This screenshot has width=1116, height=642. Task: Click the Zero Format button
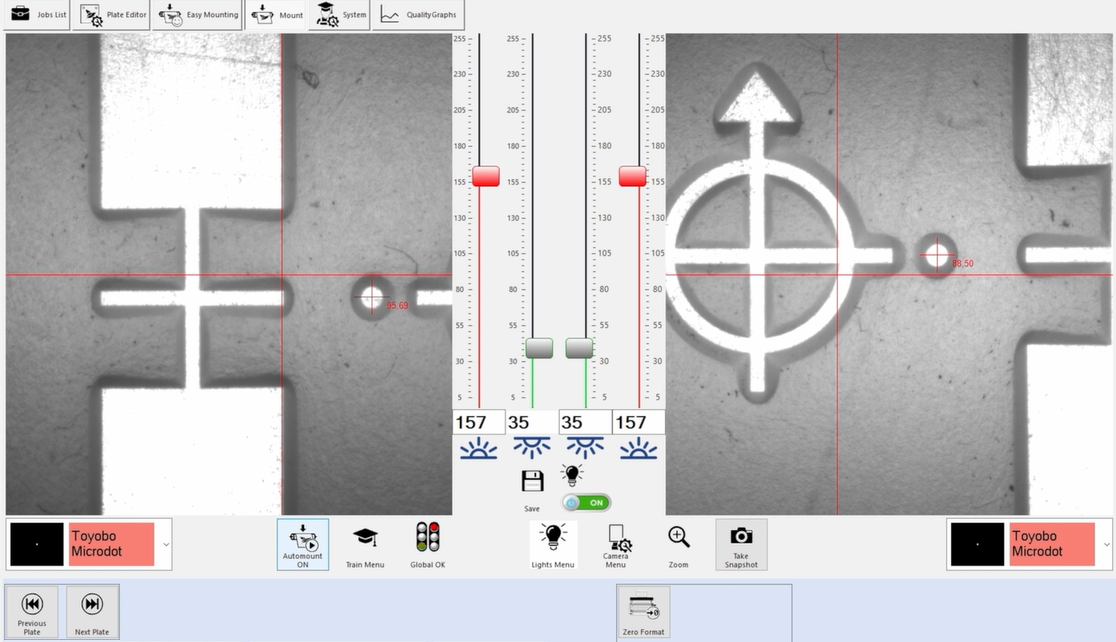pyautogui.click(x=644, y=611)
